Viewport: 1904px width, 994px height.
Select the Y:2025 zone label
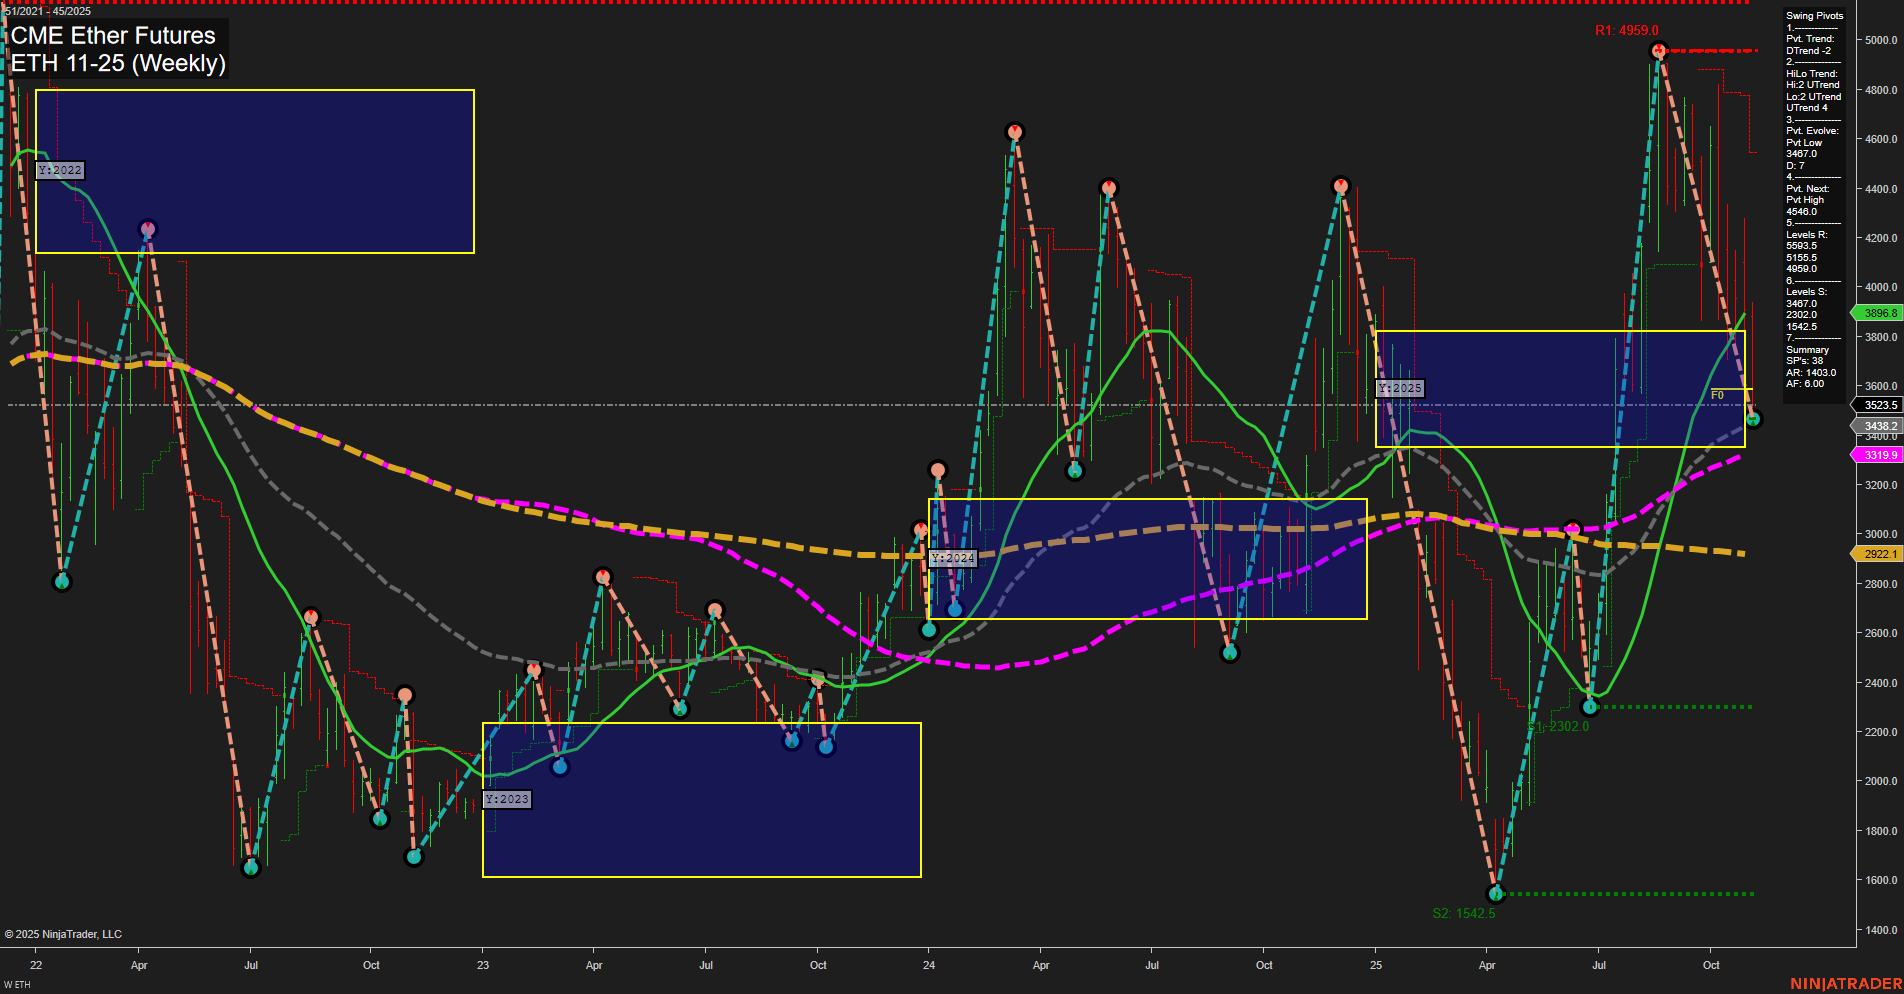[1400, 388]
